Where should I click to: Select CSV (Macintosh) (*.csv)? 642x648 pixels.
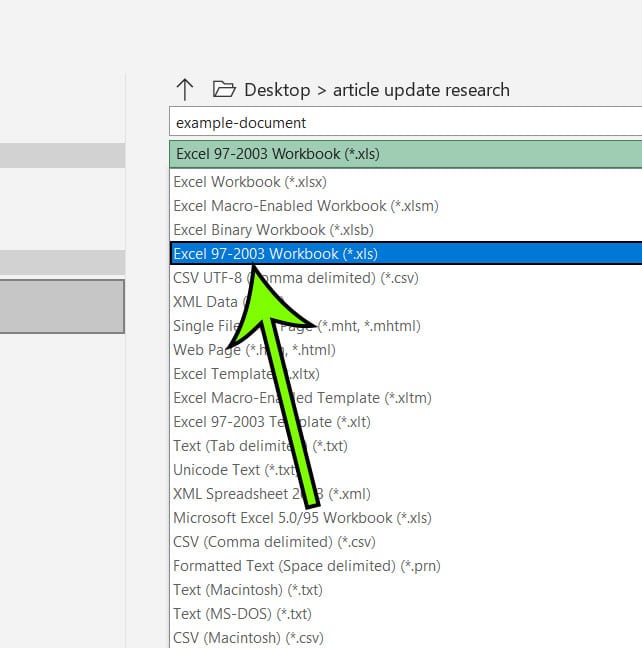point(406,637)
